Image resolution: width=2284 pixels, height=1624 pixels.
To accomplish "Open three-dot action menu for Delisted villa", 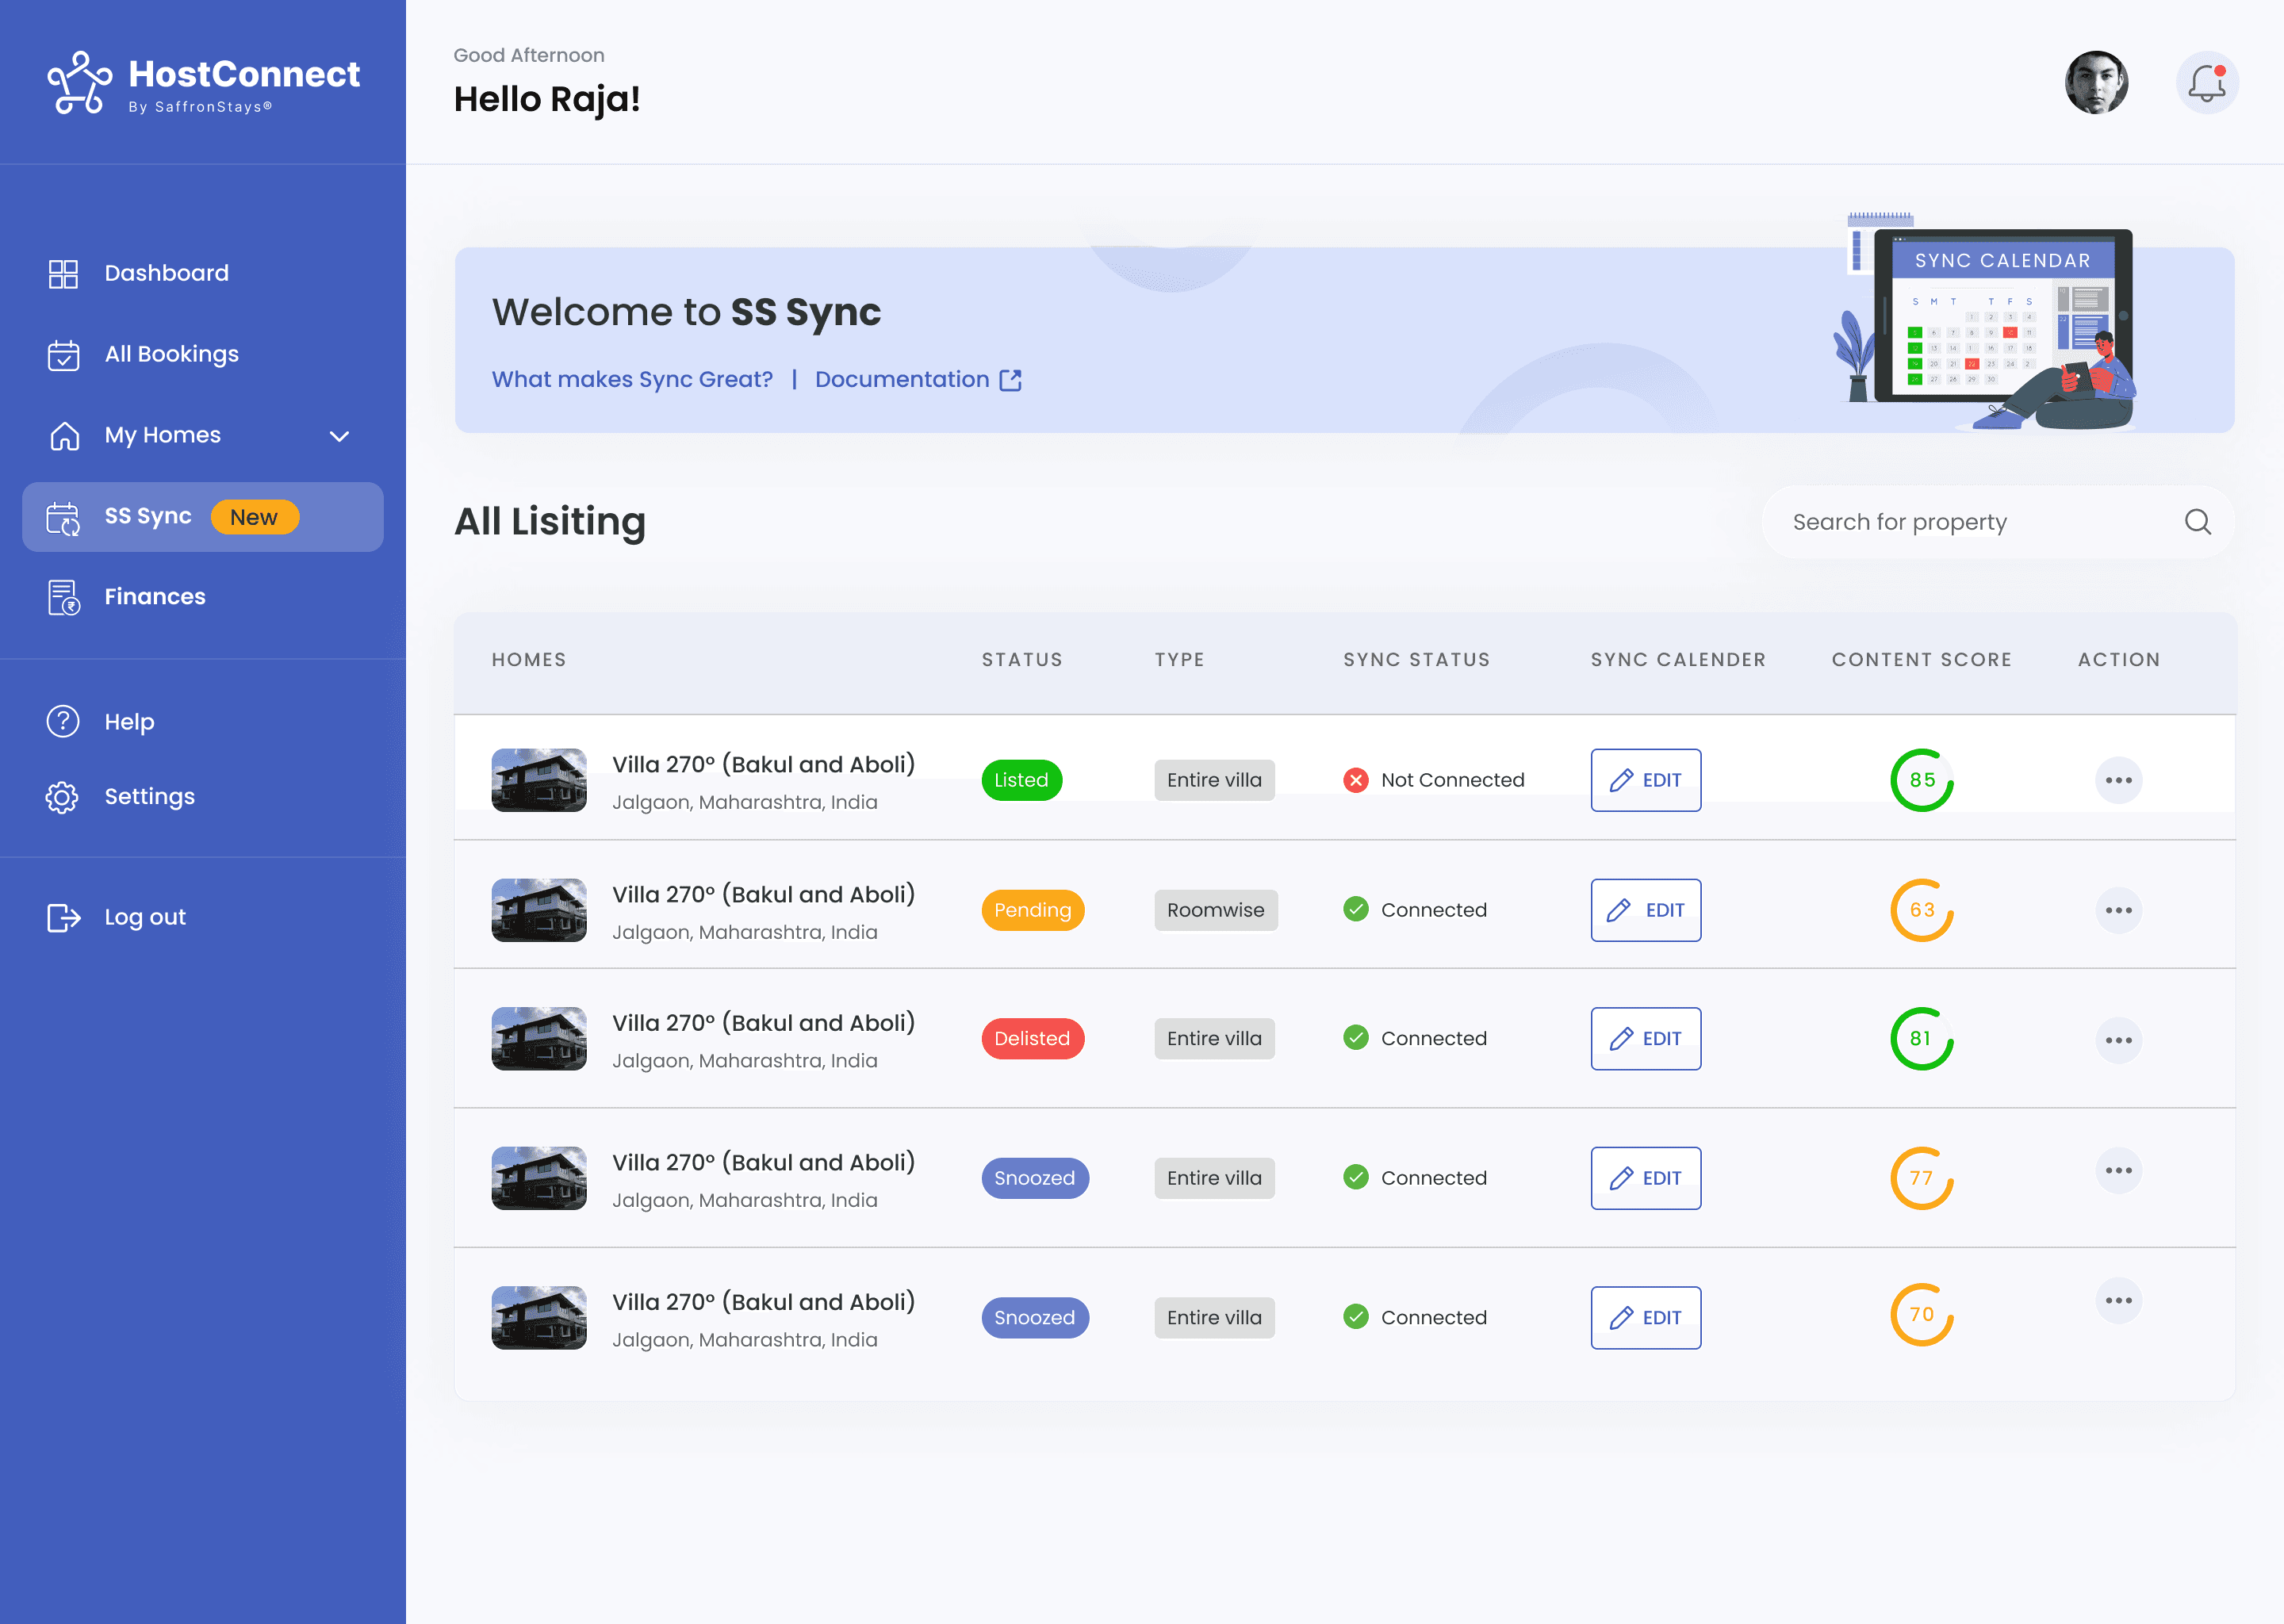I will click(x=2118, y=1041).
